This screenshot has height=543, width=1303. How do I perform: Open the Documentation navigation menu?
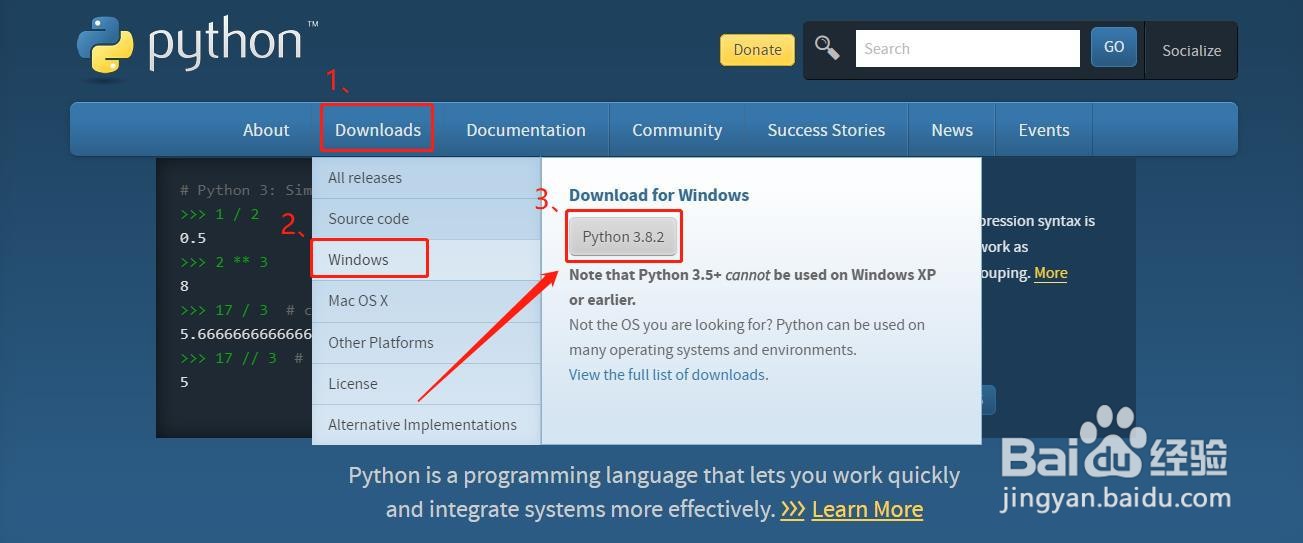pos(526,130)
